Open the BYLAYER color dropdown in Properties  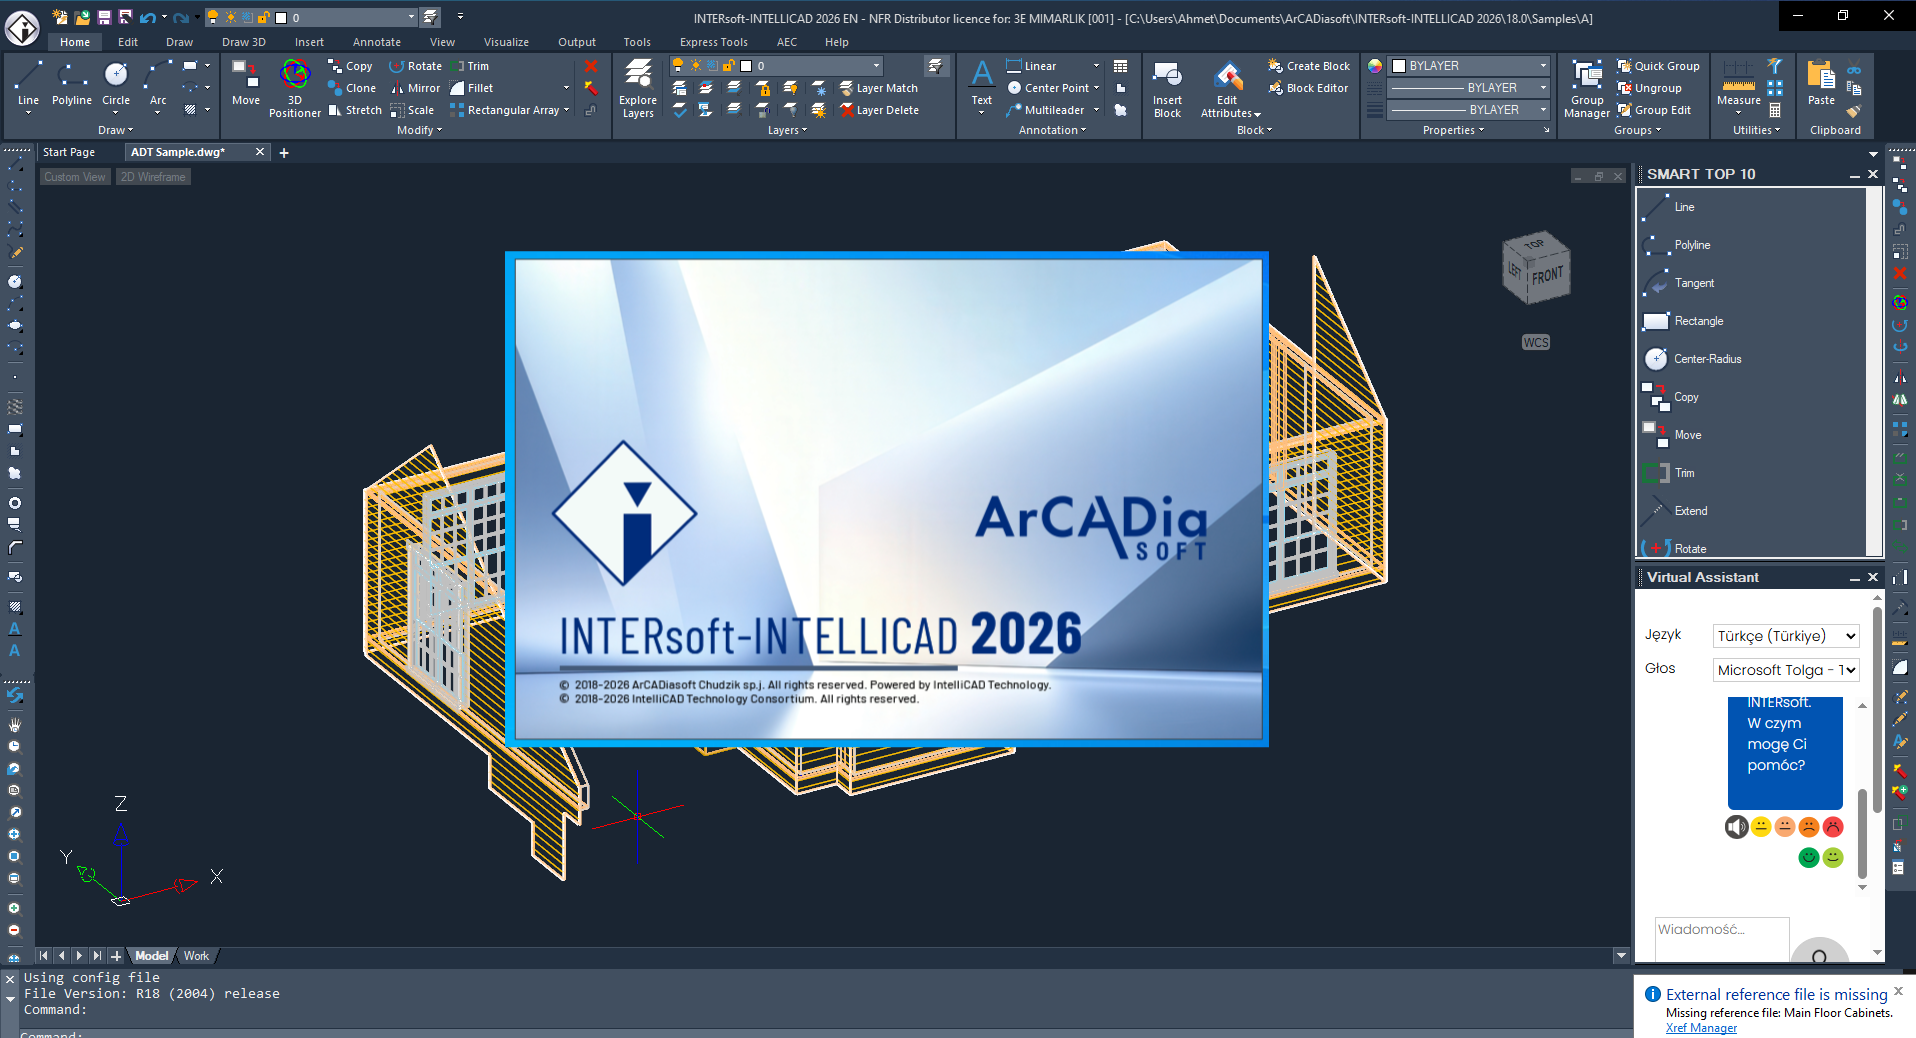pyautogui.click(x=1470, y=66)
